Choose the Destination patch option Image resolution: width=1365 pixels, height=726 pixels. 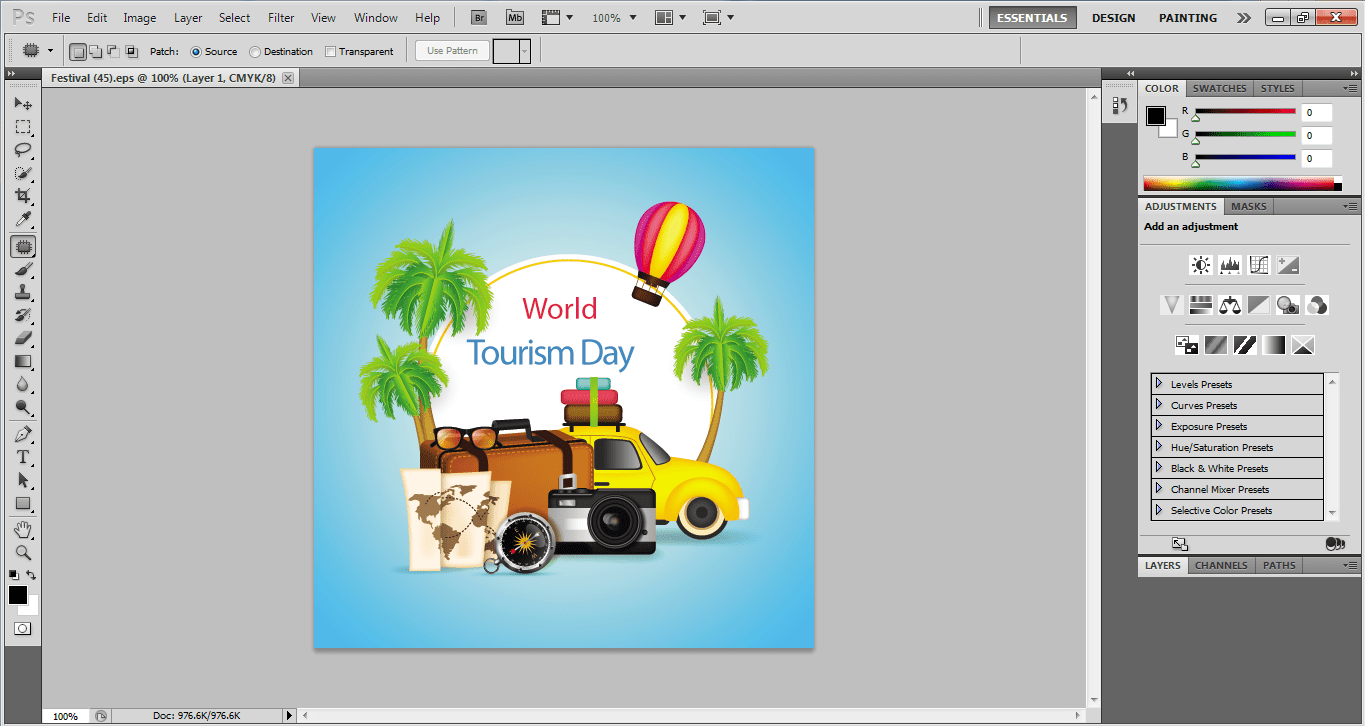click(255, 52)
